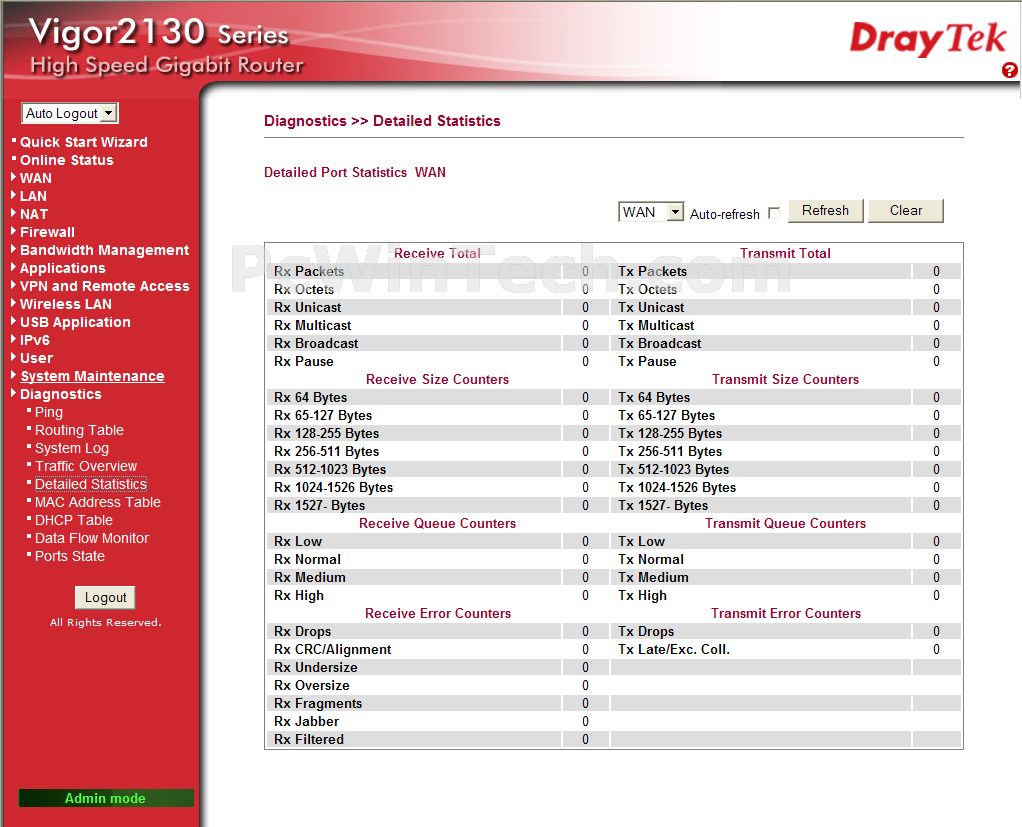Click the Tx 64 Bytes label
Screen dimensions: 1022x827
[654, 398]
